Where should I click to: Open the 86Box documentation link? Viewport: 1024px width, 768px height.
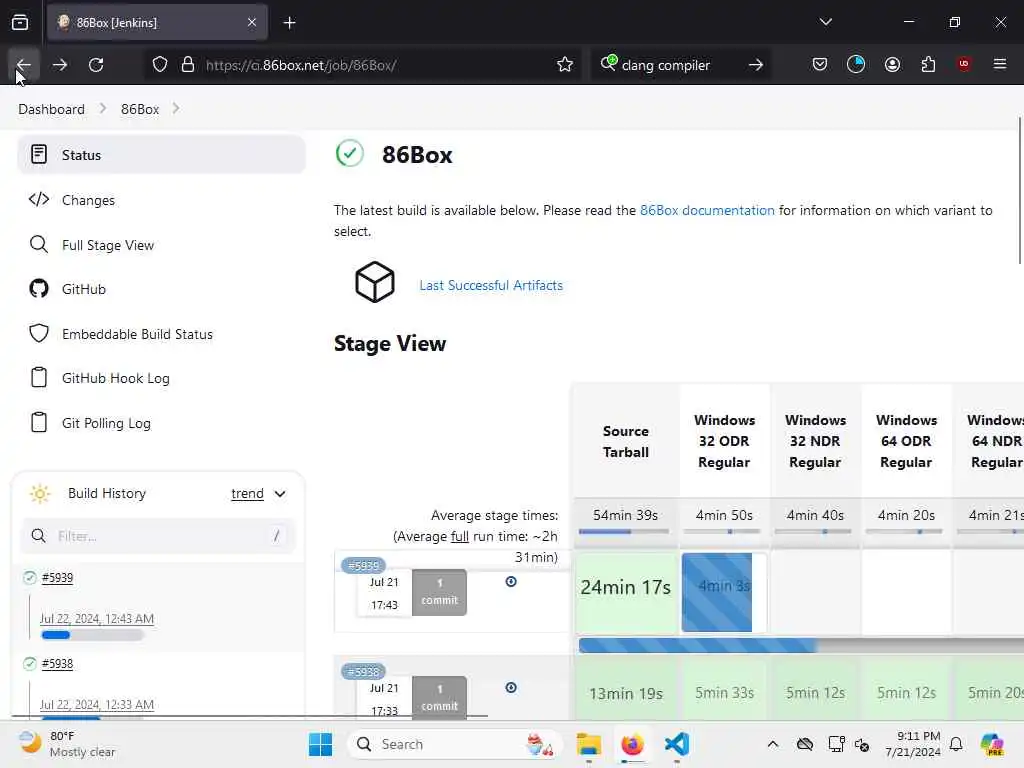pyautogui.click(x=707, y=210)
